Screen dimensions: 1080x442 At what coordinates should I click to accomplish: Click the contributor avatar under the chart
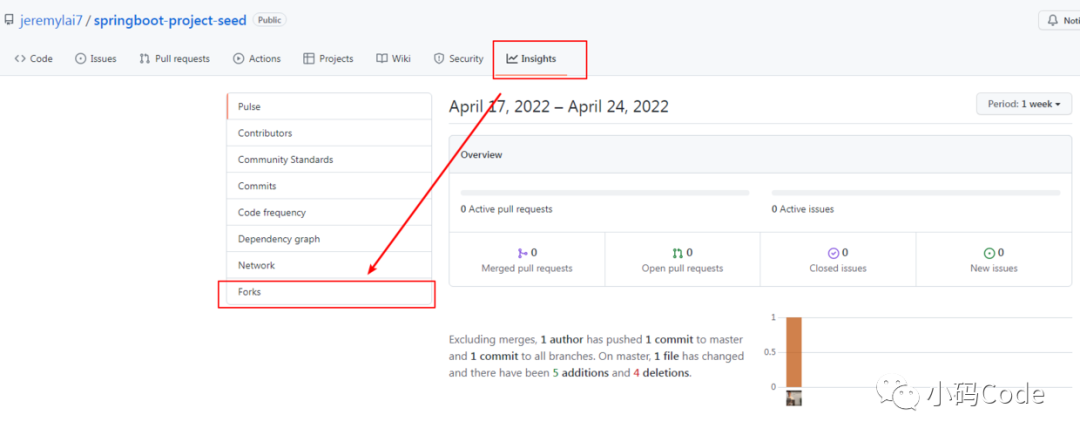(793, 398)
